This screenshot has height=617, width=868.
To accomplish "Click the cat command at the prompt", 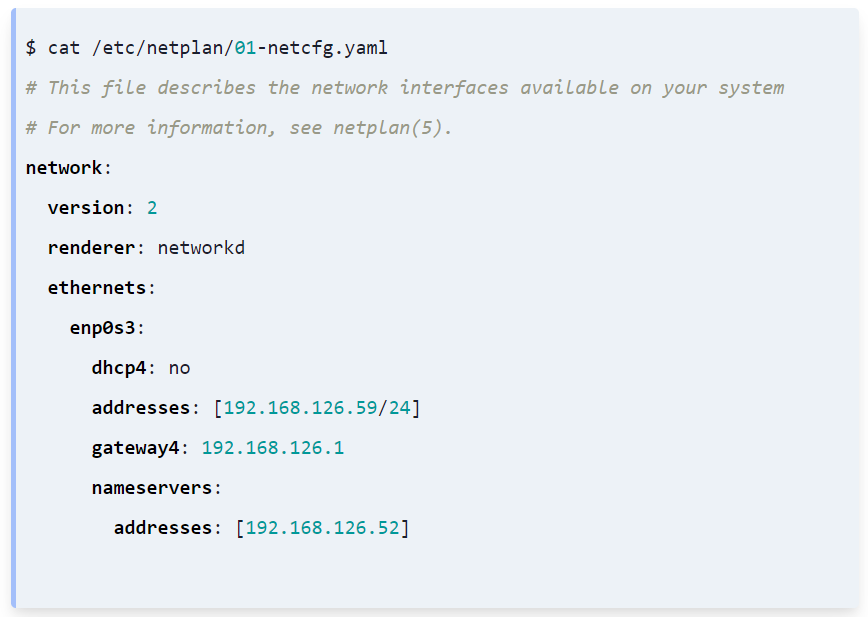I will click(x=64, y=48).
